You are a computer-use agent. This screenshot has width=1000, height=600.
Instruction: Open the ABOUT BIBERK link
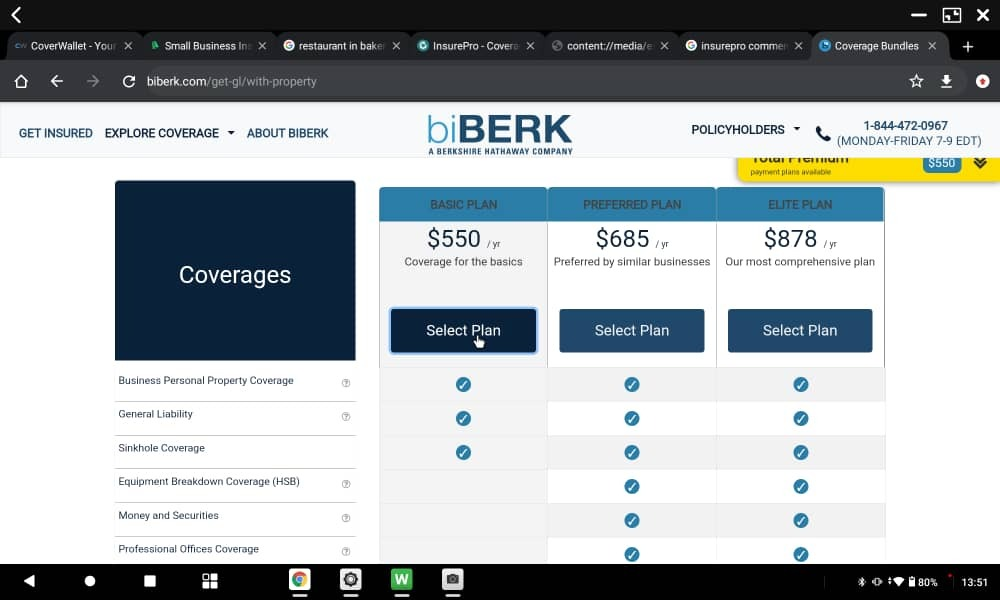tap(288, 133)
